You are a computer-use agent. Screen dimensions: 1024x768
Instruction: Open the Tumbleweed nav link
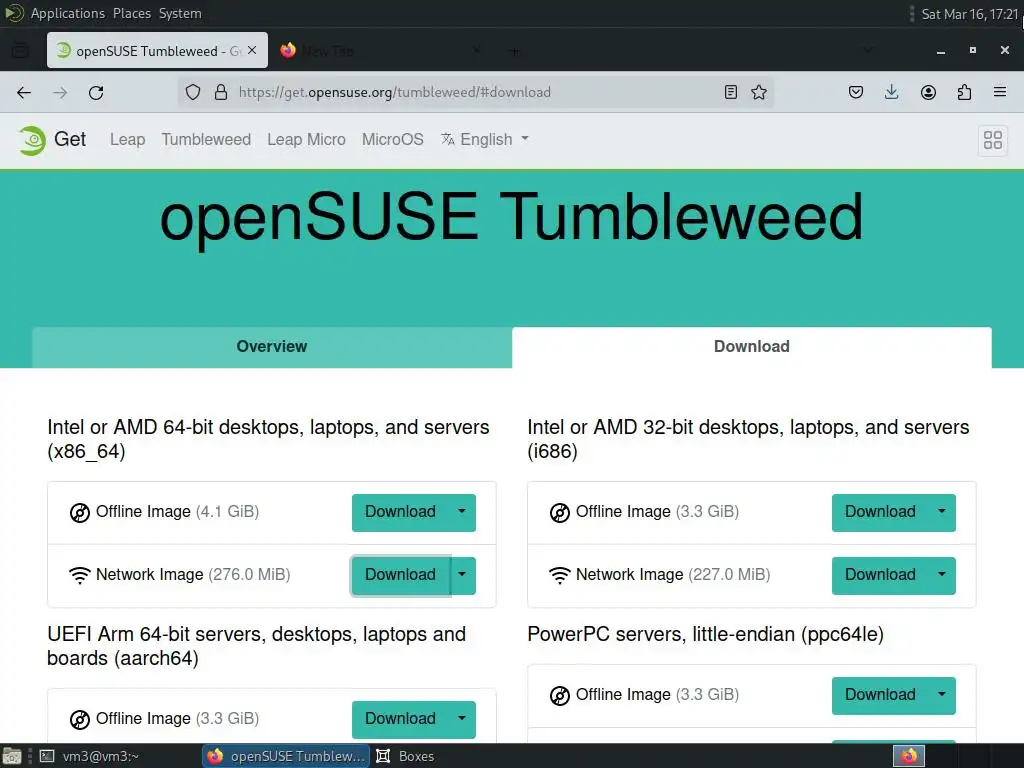(206, 139)
